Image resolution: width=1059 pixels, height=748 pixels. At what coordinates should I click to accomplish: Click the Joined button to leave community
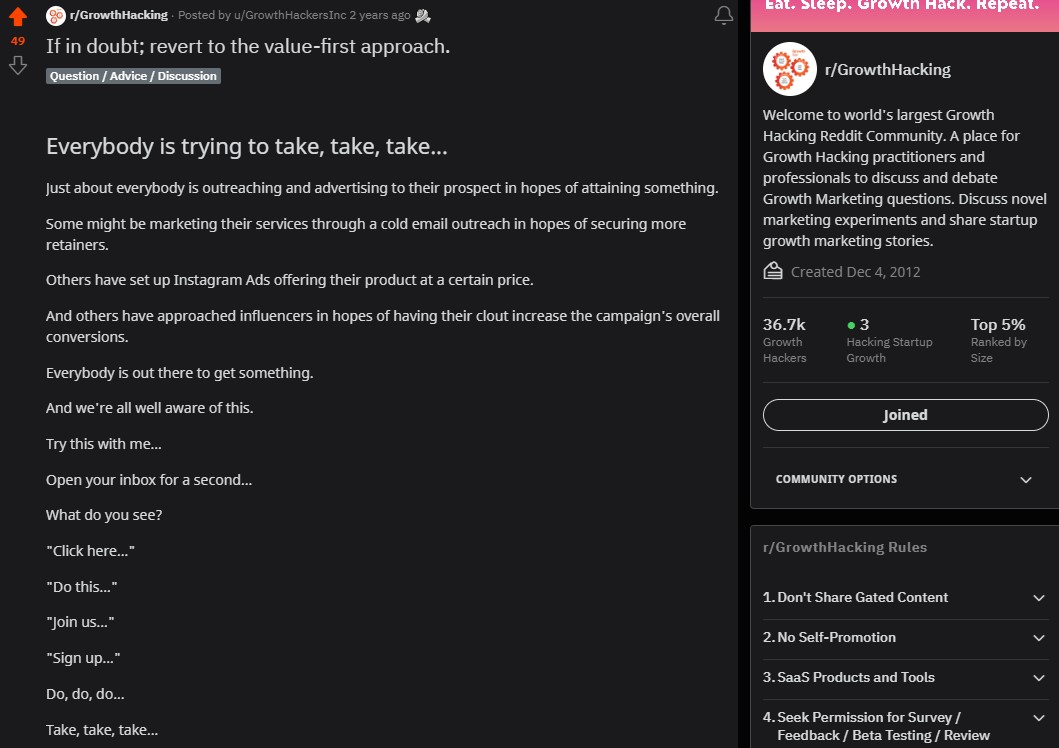coord(905,415)
